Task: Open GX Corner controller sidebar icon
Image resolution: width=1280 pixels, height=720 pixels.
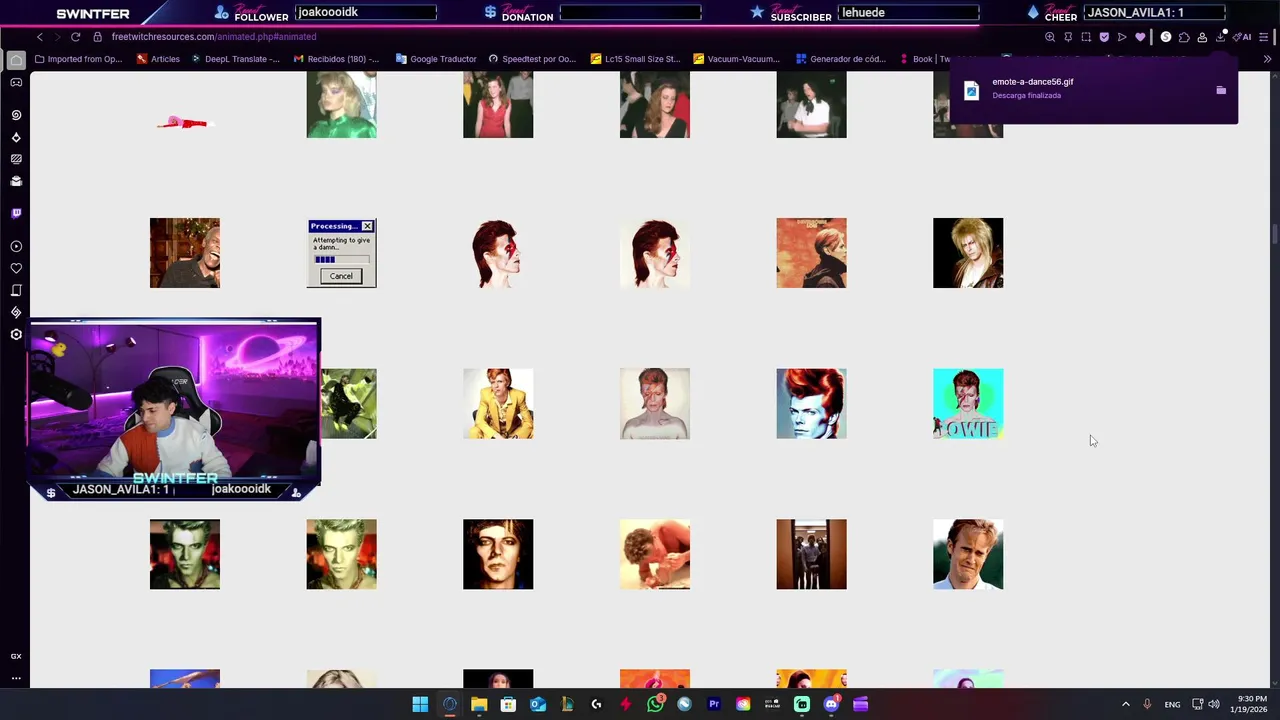Action: click(x=16, y=83)
